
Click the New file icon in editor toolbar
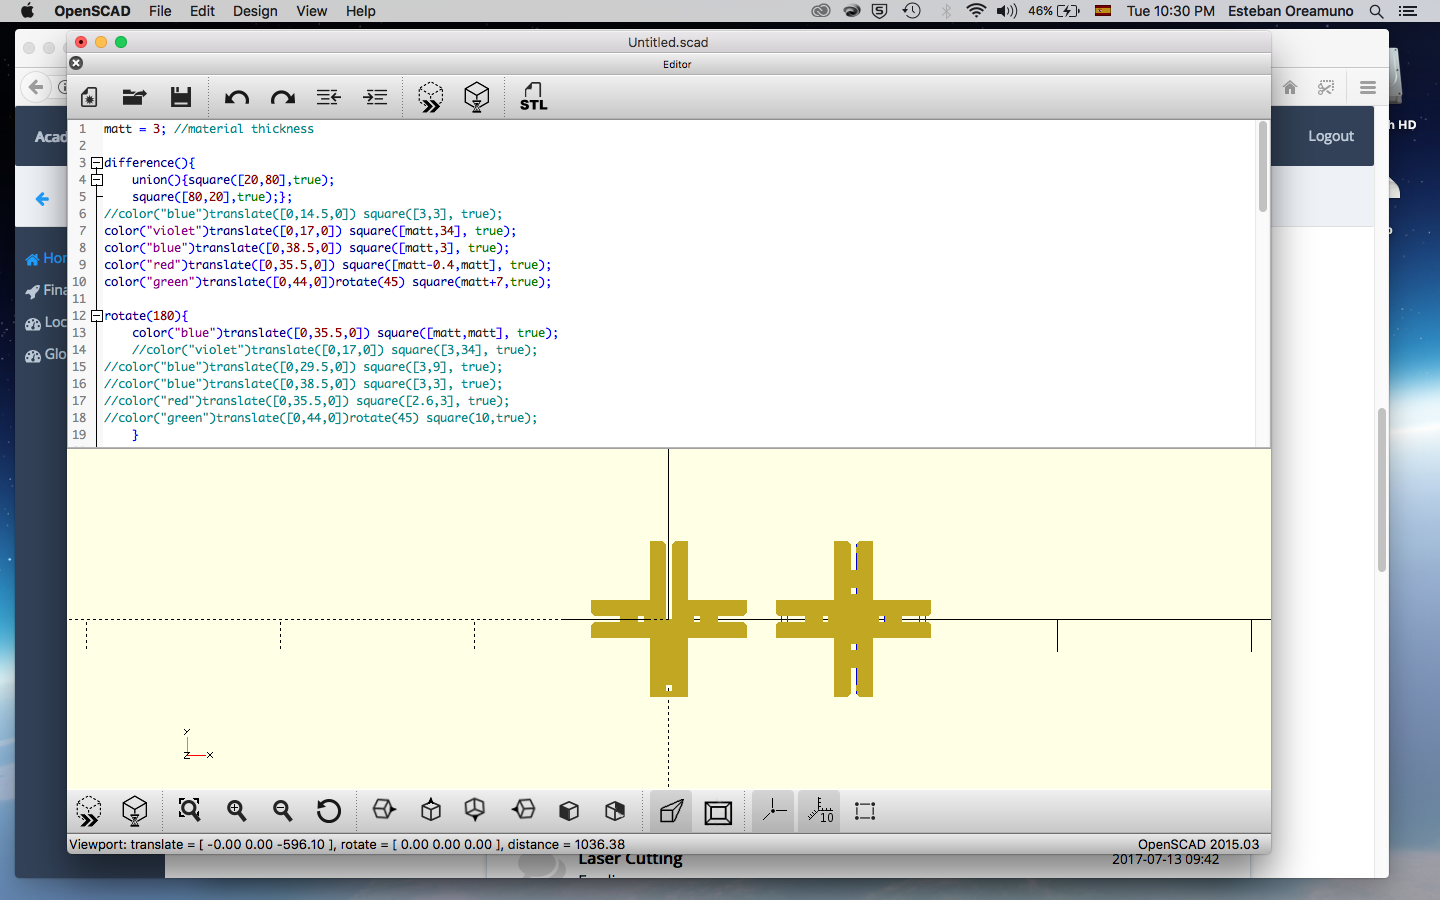[89, 97]
